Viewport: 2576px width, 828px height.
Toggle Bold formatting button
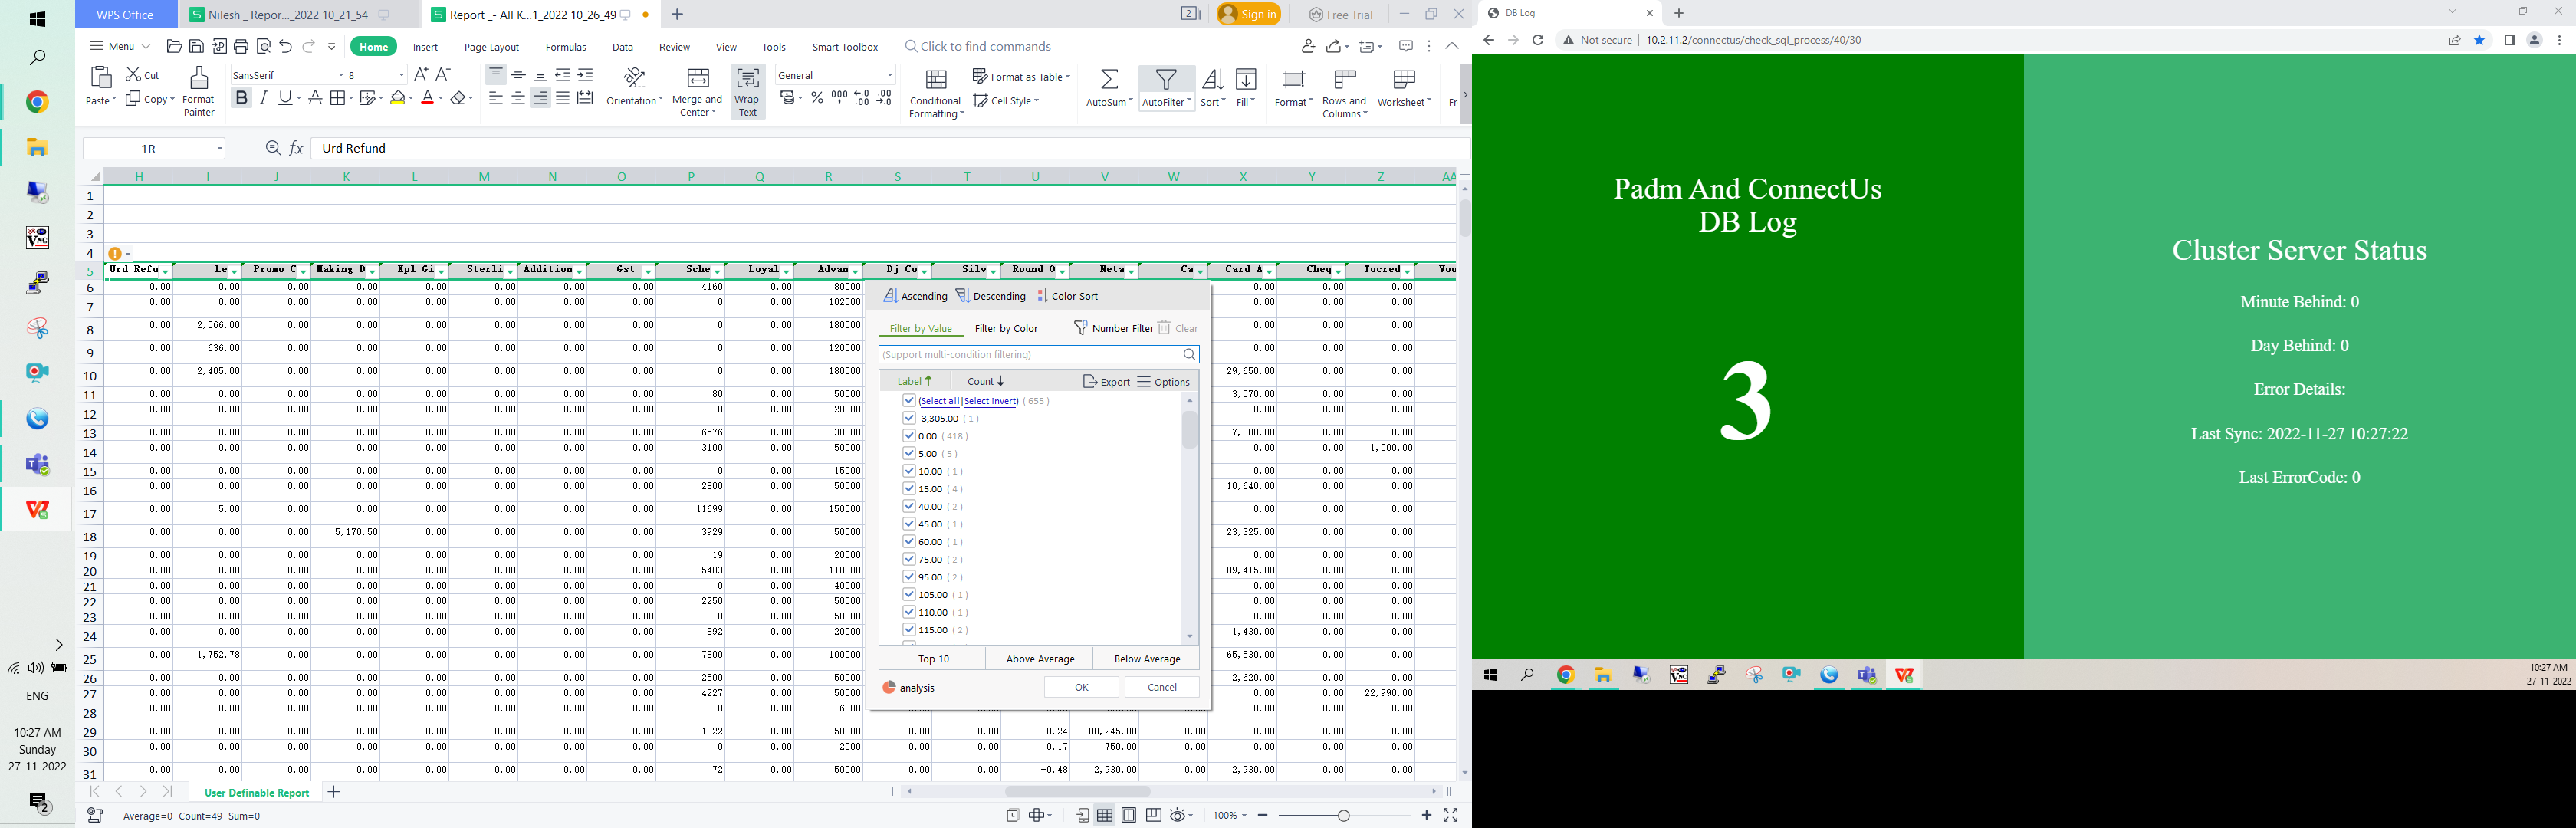click(x=241, y=98)
